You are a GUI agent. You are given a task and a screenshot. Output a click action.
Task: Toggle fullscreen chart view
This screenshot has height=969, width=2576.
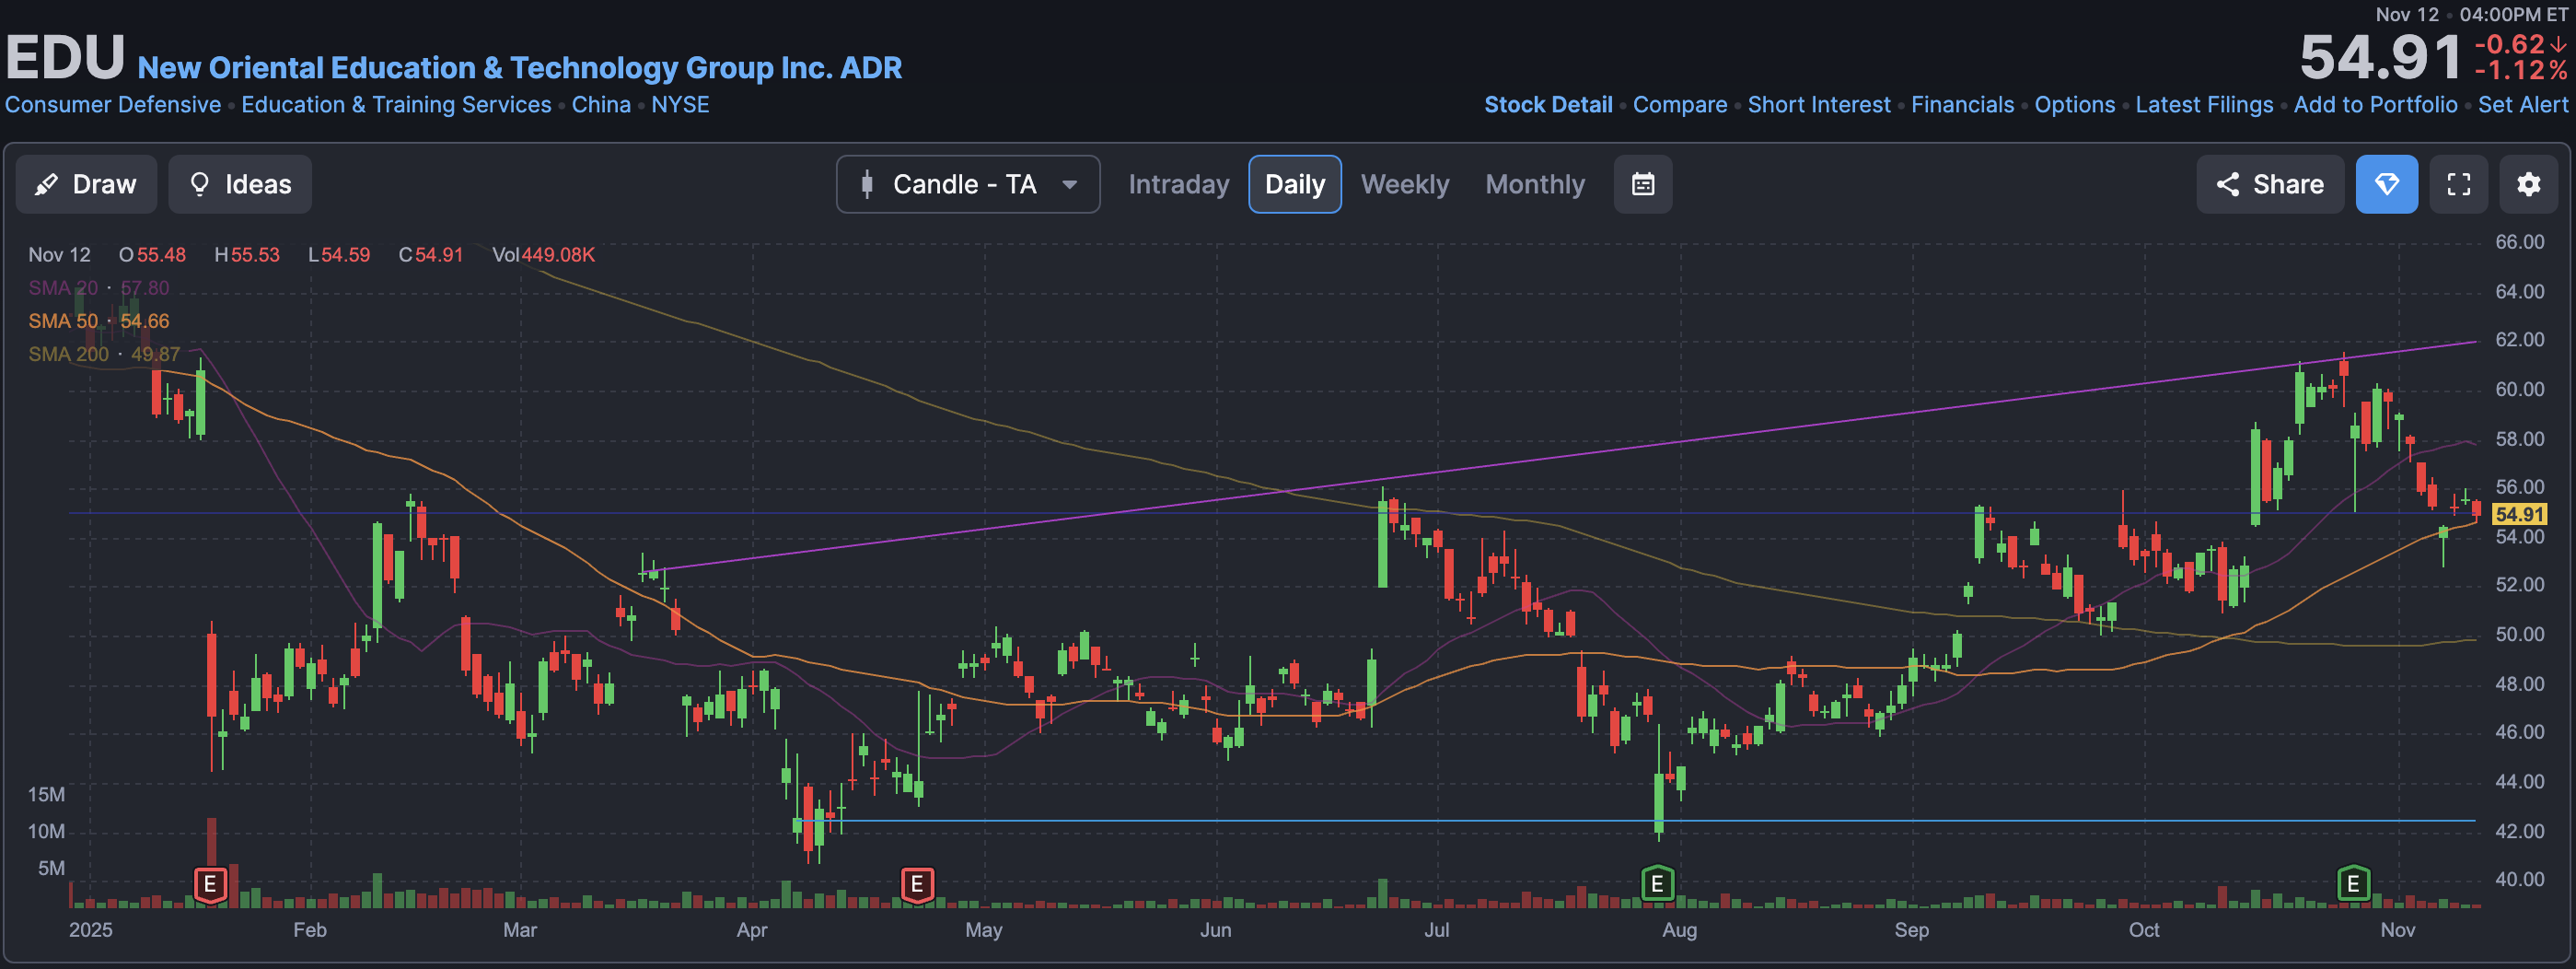2459,184
